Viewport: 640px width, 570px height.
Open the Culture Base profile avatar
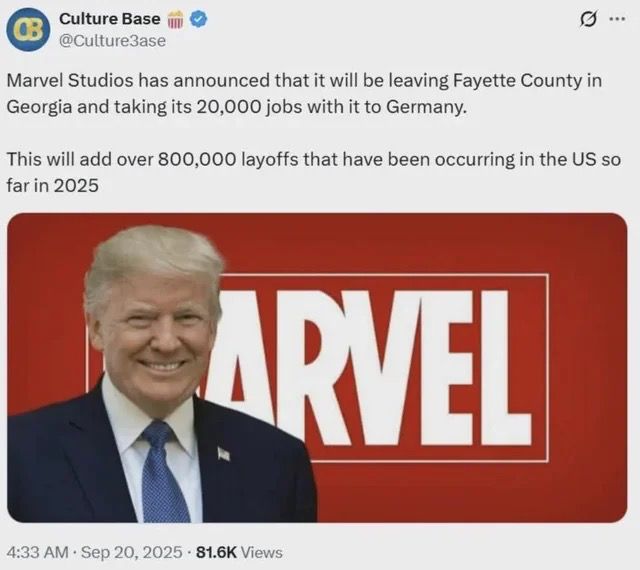[x=28, y=29]
